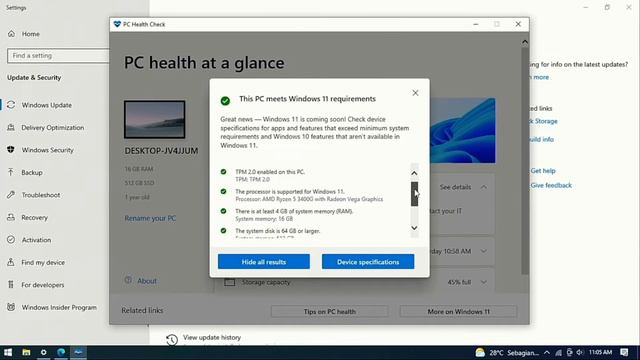Click PC Health Check taskbar icon

tap(78, 352)
